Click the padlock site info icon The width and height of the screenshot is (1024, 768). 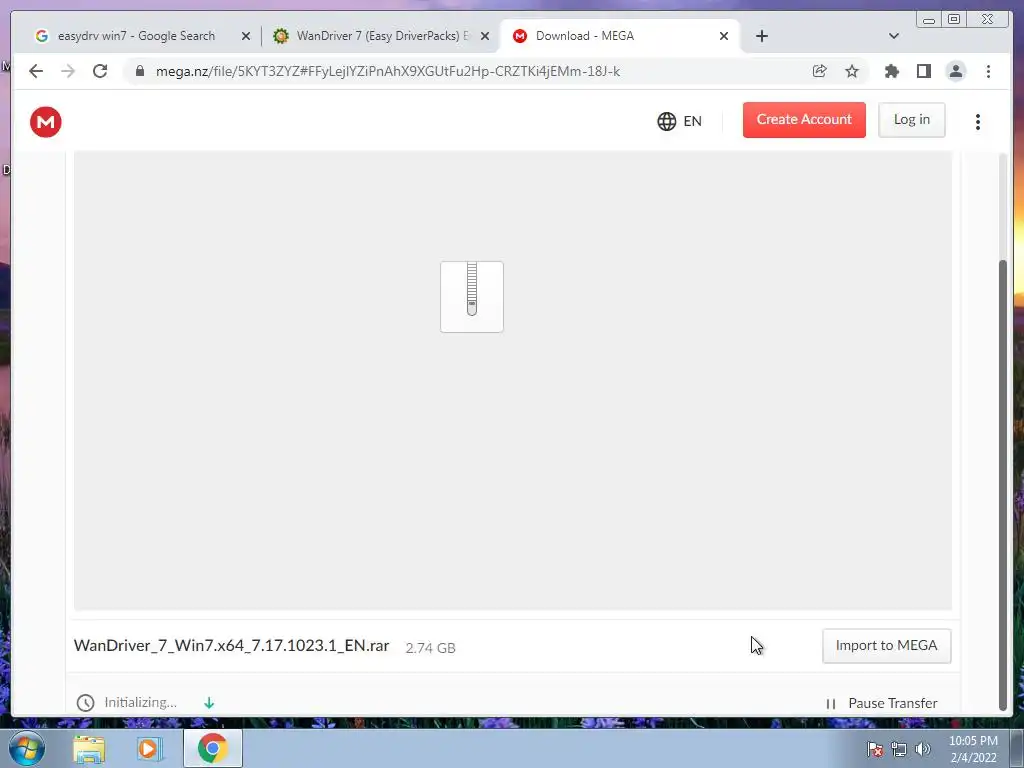139,71
